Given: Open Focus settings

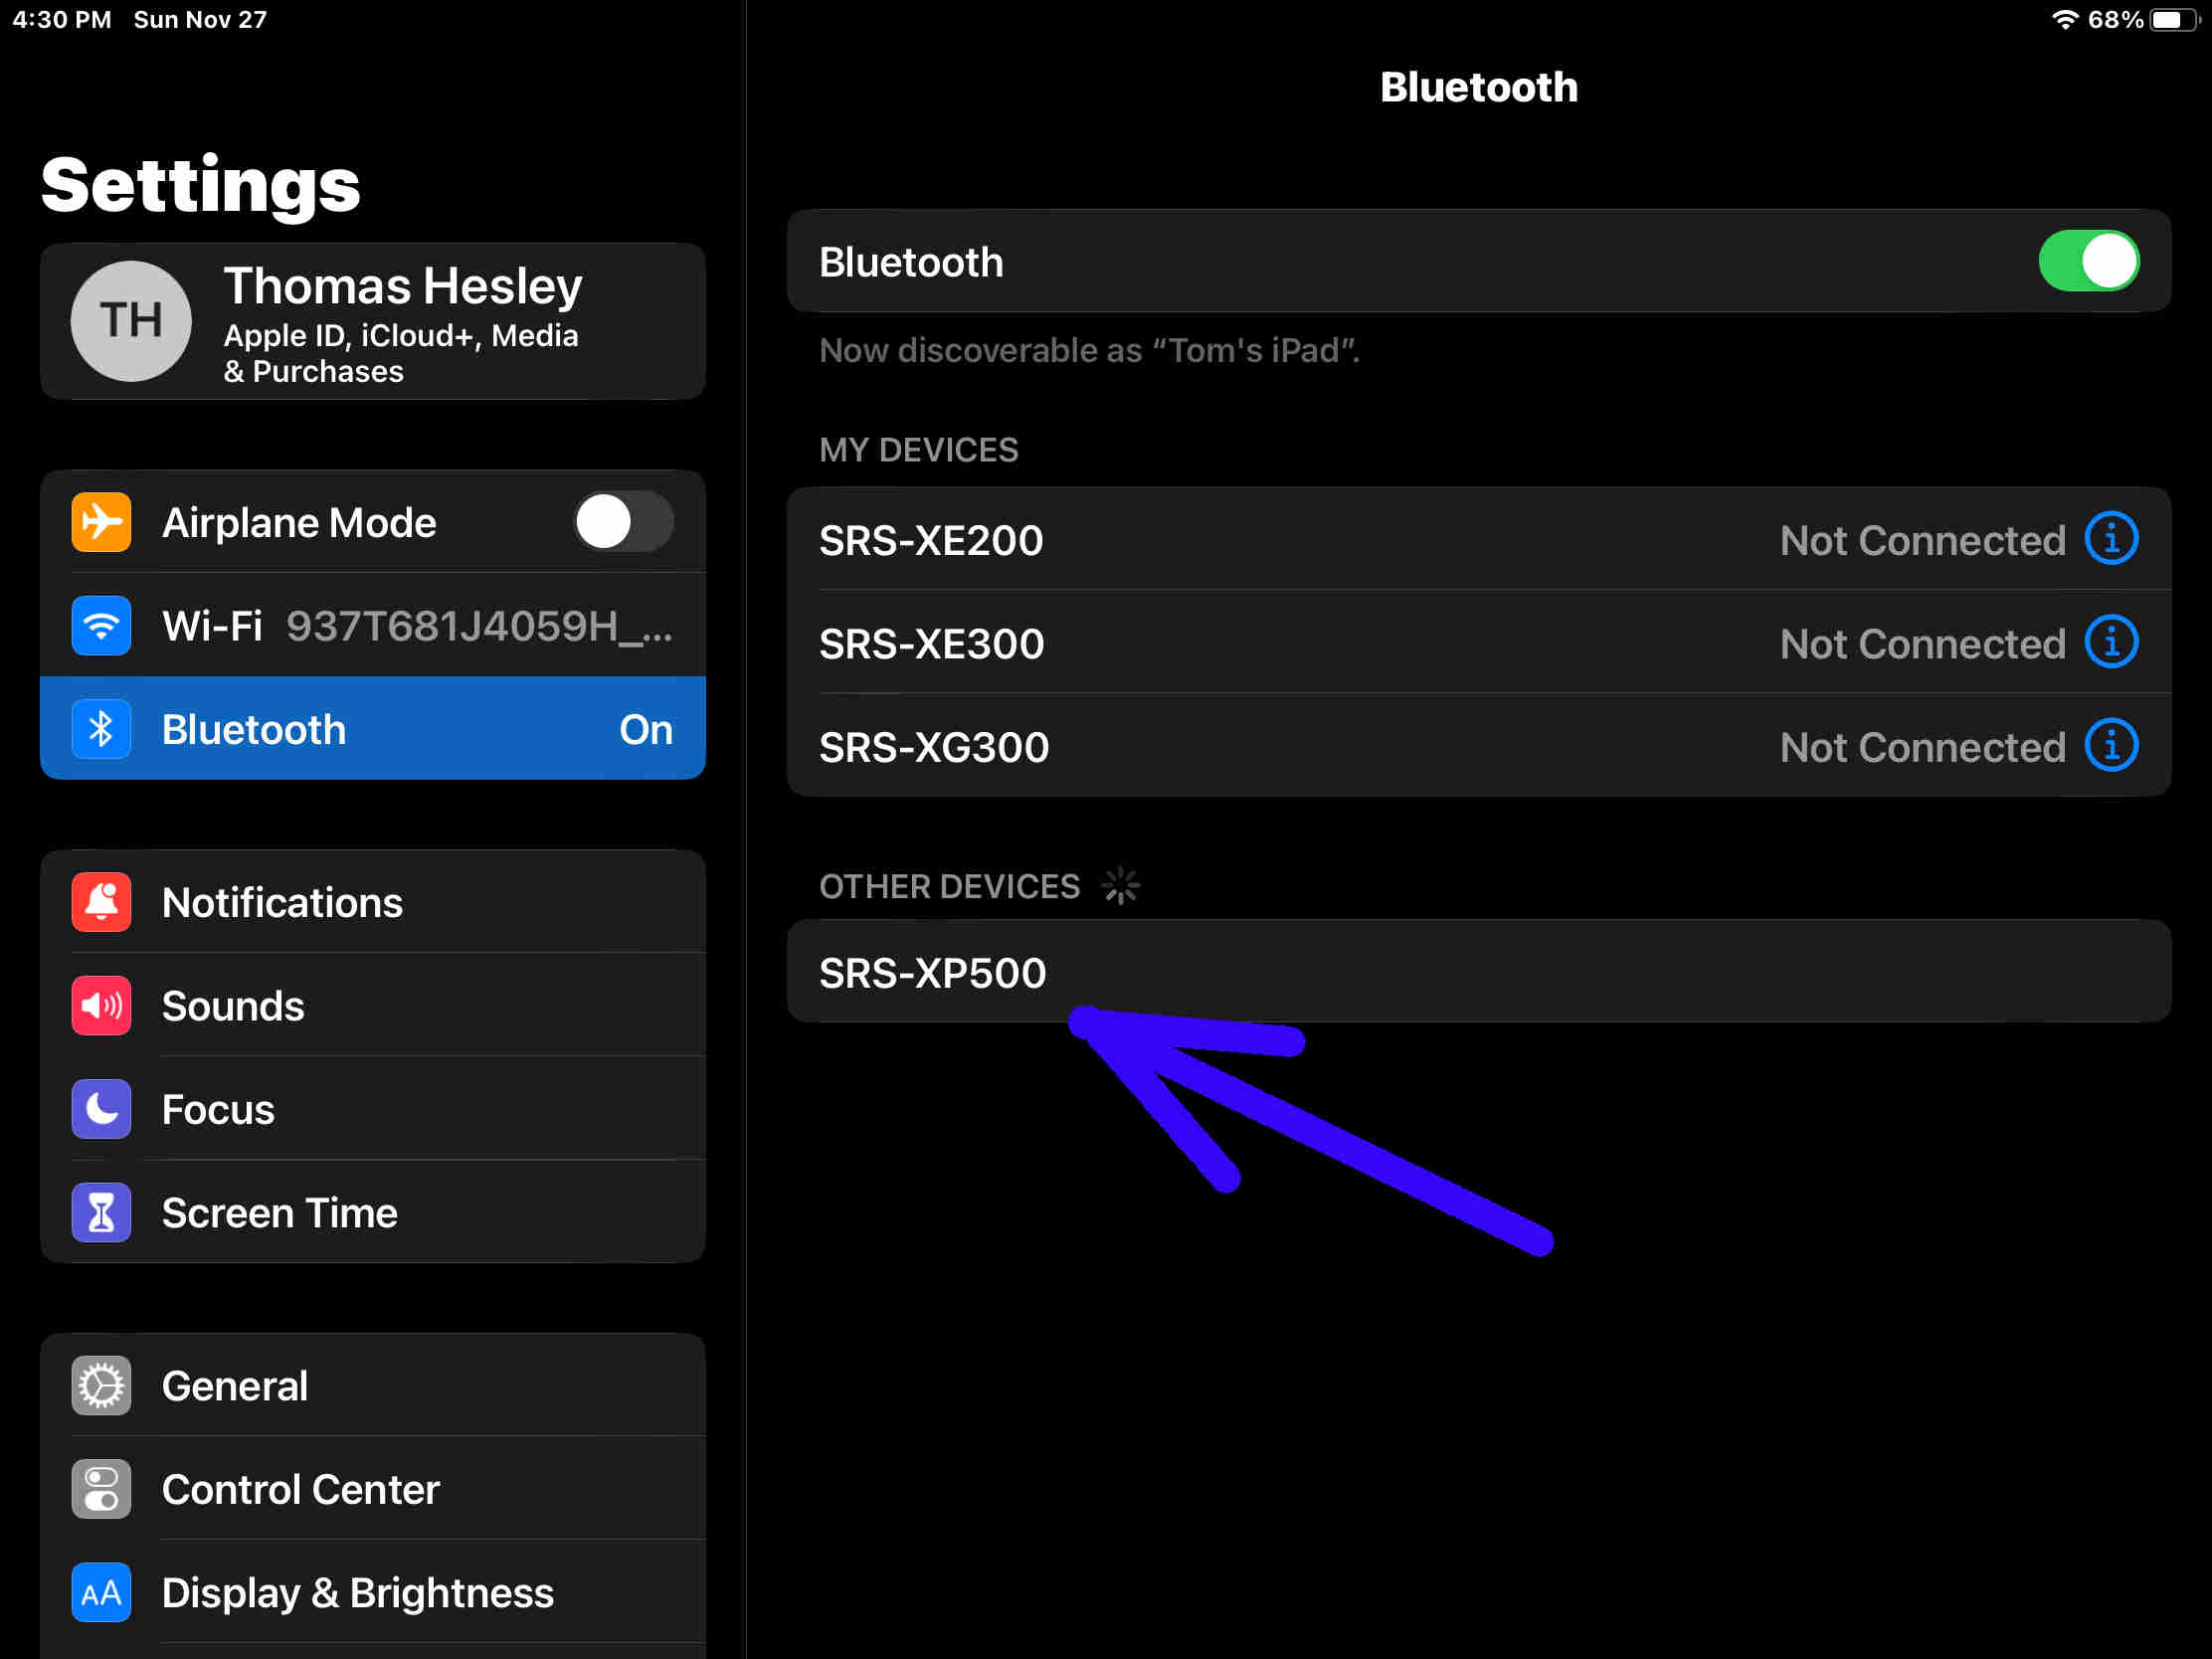Looking at the screenshot, I should coord(373,1109).
